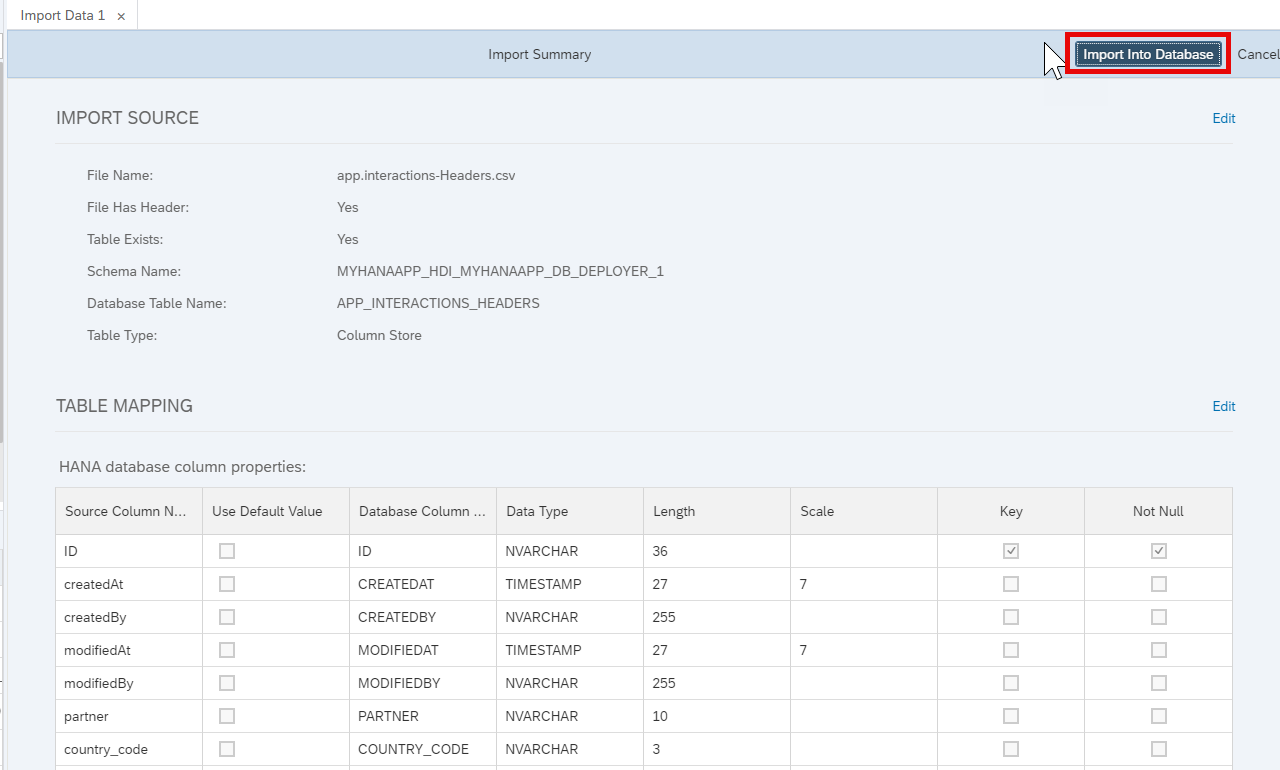This screenshot has width=1280, height=770.
Task: Enable Use Default Value for the ID row
Action: [227, 550]
